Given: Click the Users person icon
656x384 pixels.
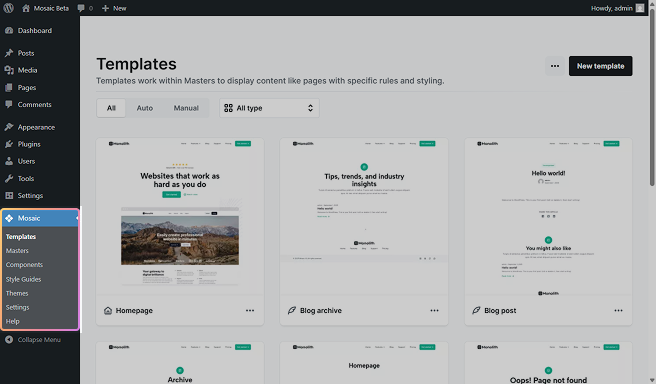Looking at the screenshot, I should coord(9,161).
